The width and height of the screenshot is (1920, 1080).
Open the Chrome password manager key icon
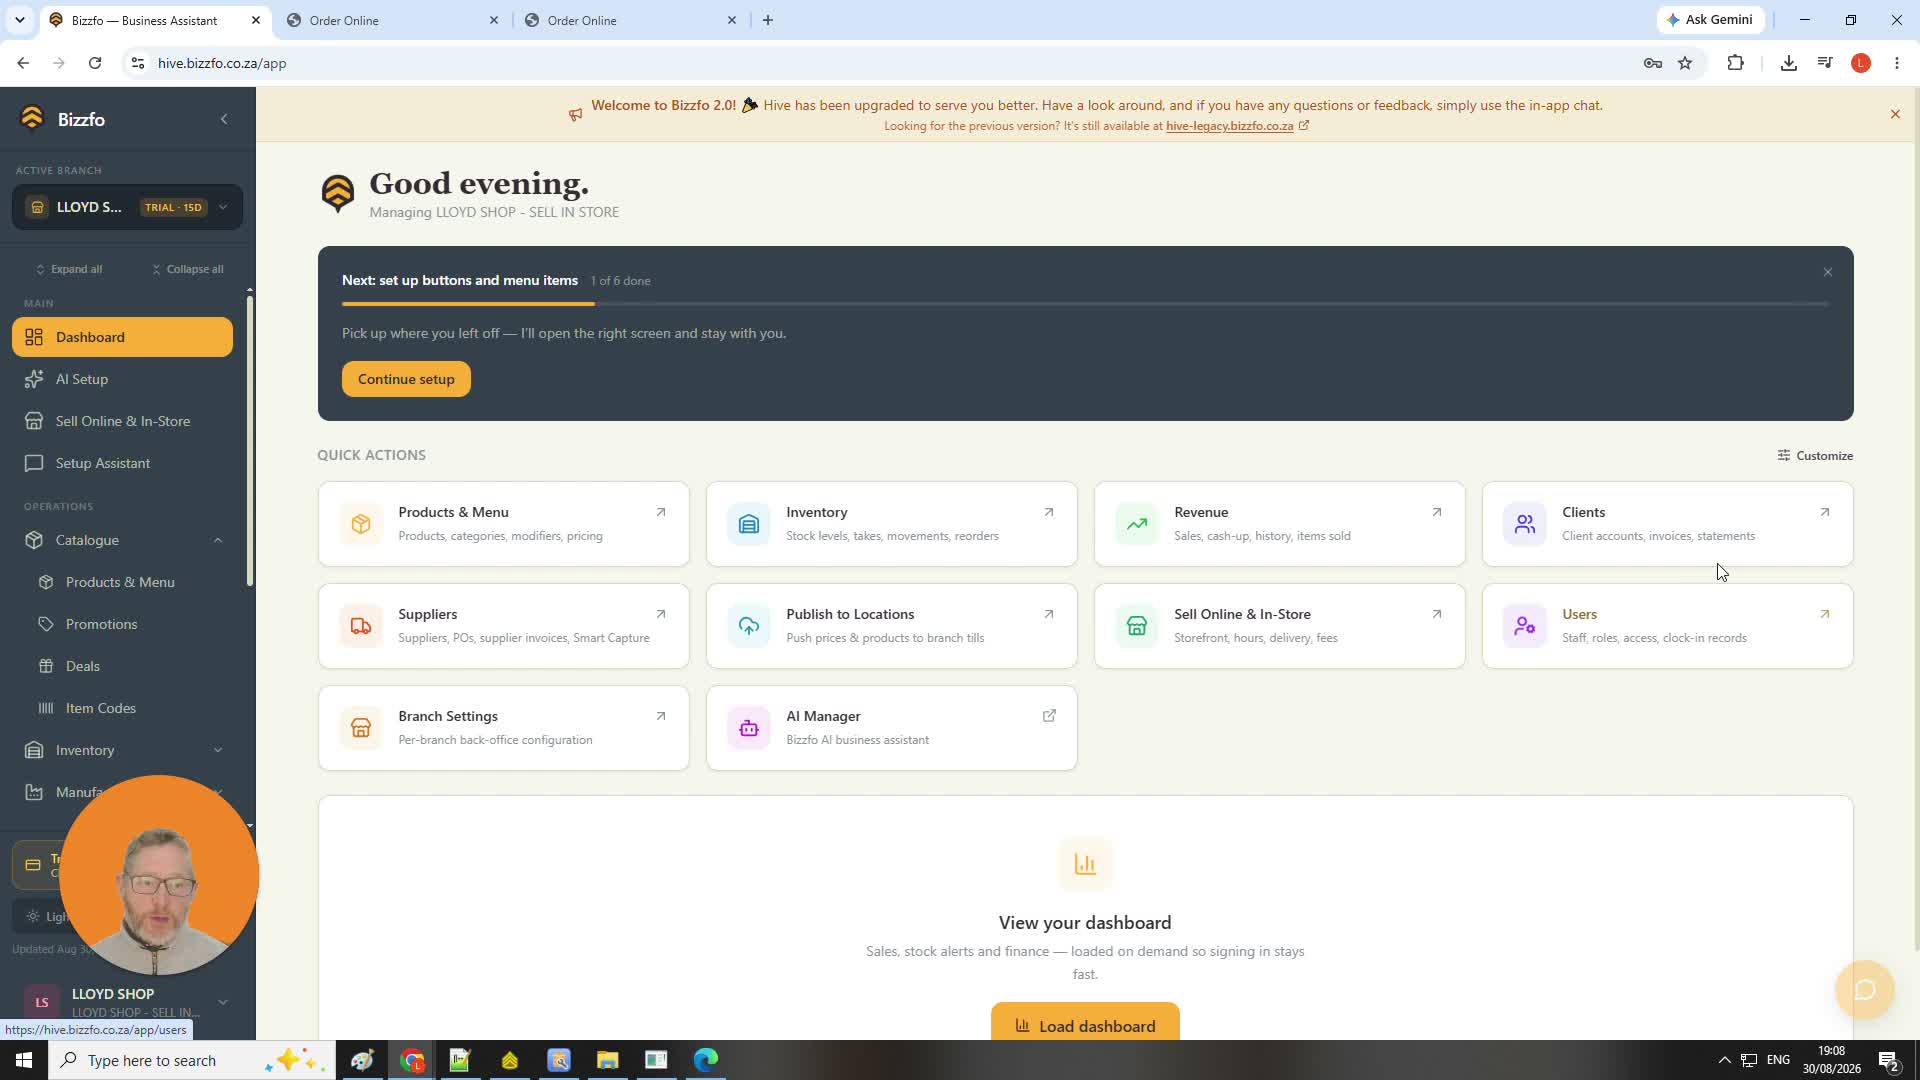coord(1652,63)
